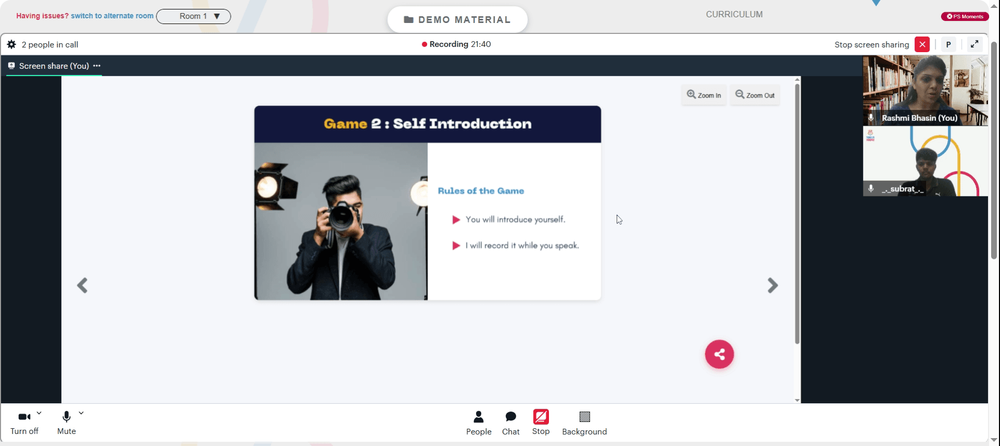Zoom Out on the slide
This screenshot has width=1000, height=446.
(x=754, y=95)
